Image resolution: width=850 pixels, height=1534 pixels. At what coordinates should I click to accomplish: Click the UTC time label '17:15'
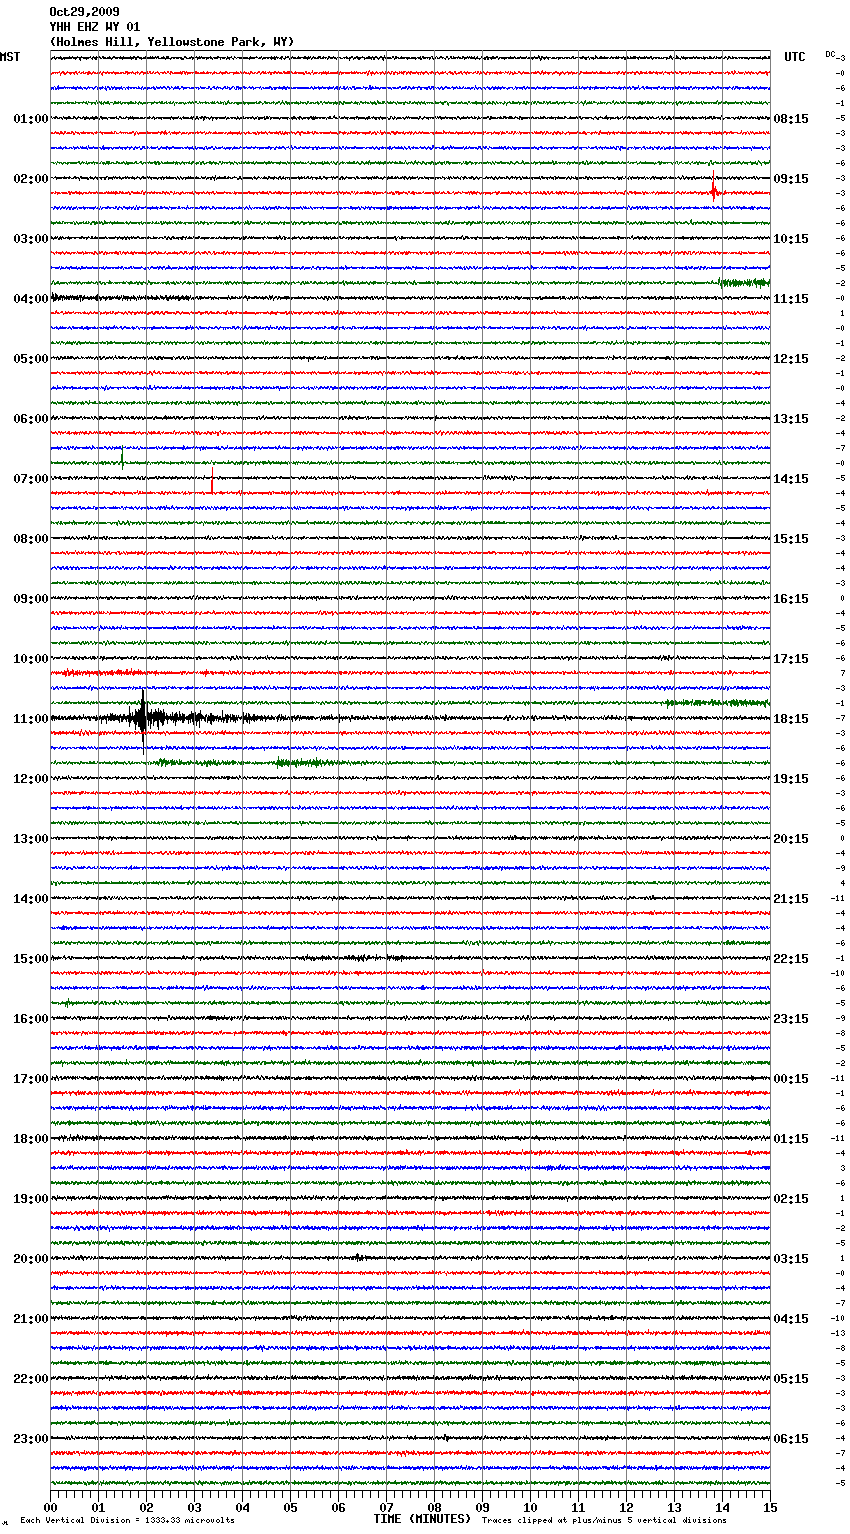coord(791,659)
